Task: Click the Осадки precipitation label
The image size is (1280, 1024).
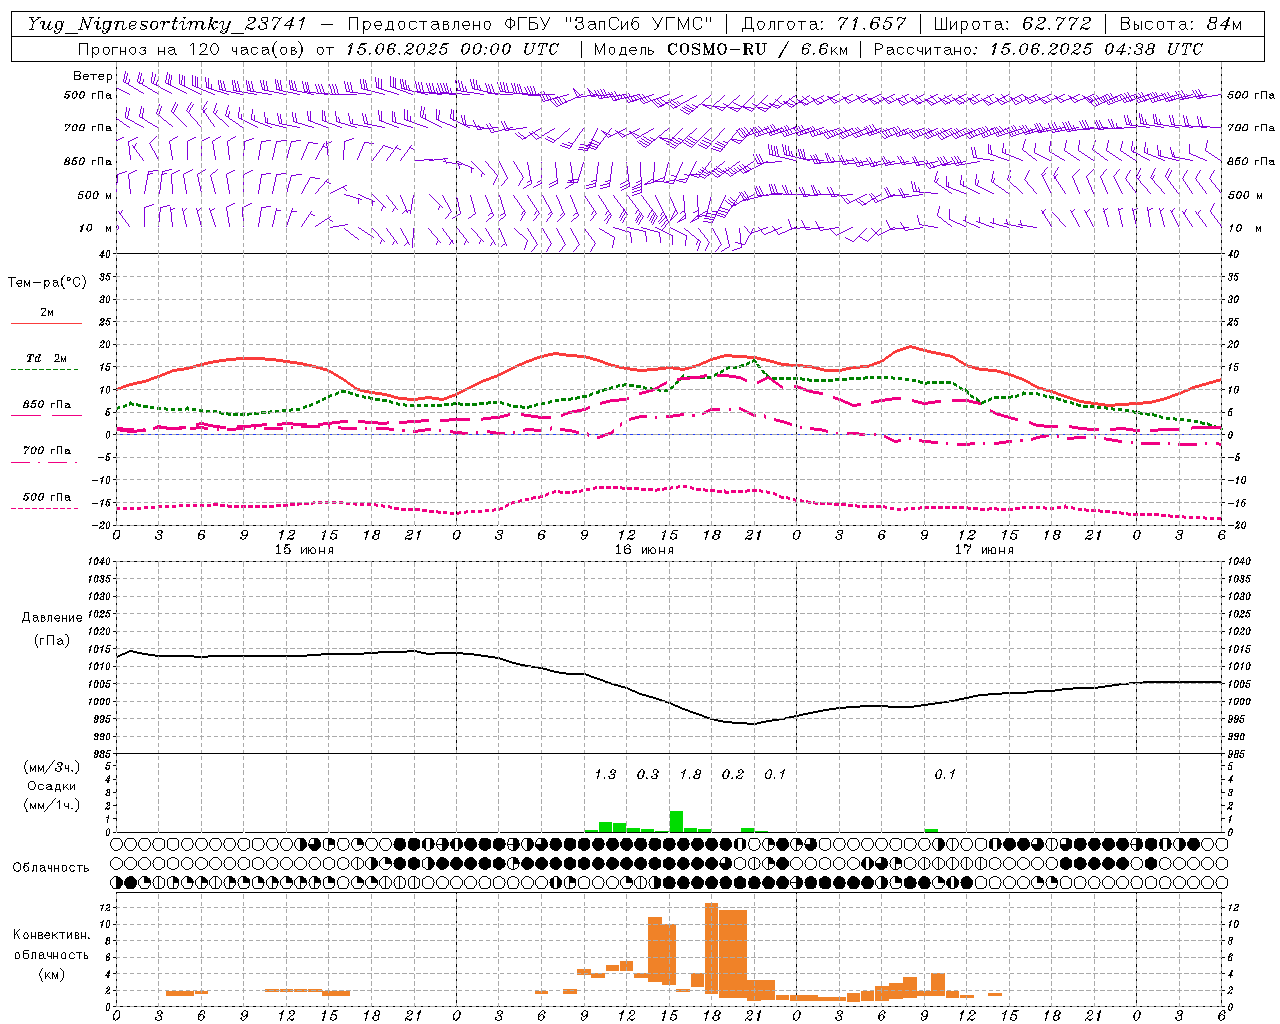Action: tap(52, 786)
